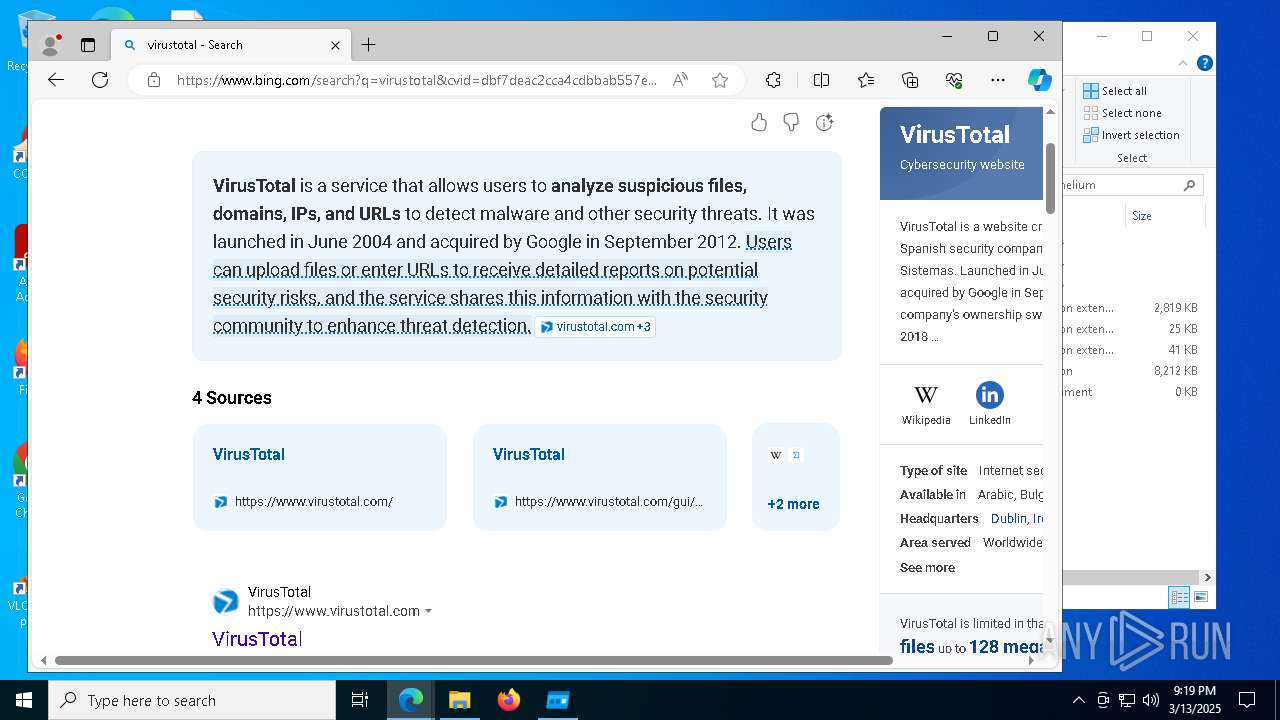1280x720 pixels.
Task: Sort by Size column in File Explorer
Action: (1165, 216)
